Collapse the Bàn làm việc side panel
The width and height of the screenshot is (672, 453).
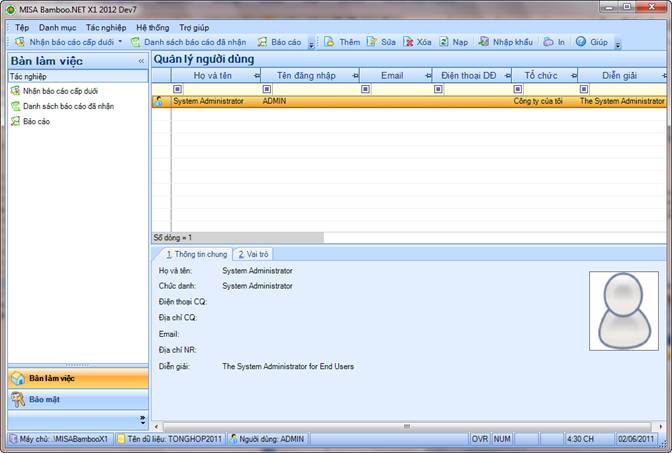(x=141, y=61)
